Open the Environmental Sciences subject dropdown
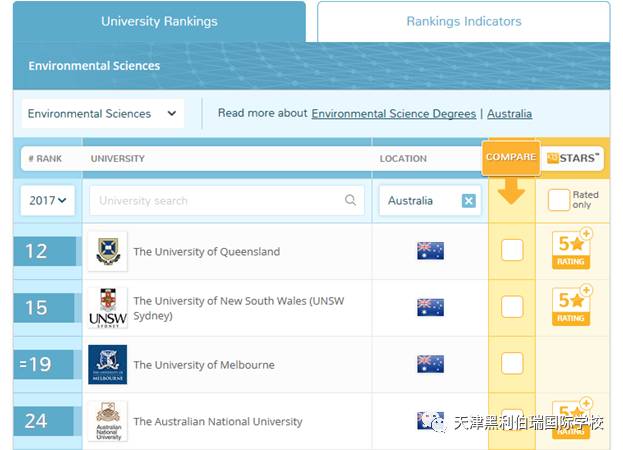Viewport: 623px width, 450px height. pyautogui.click(x=103, y=114)
